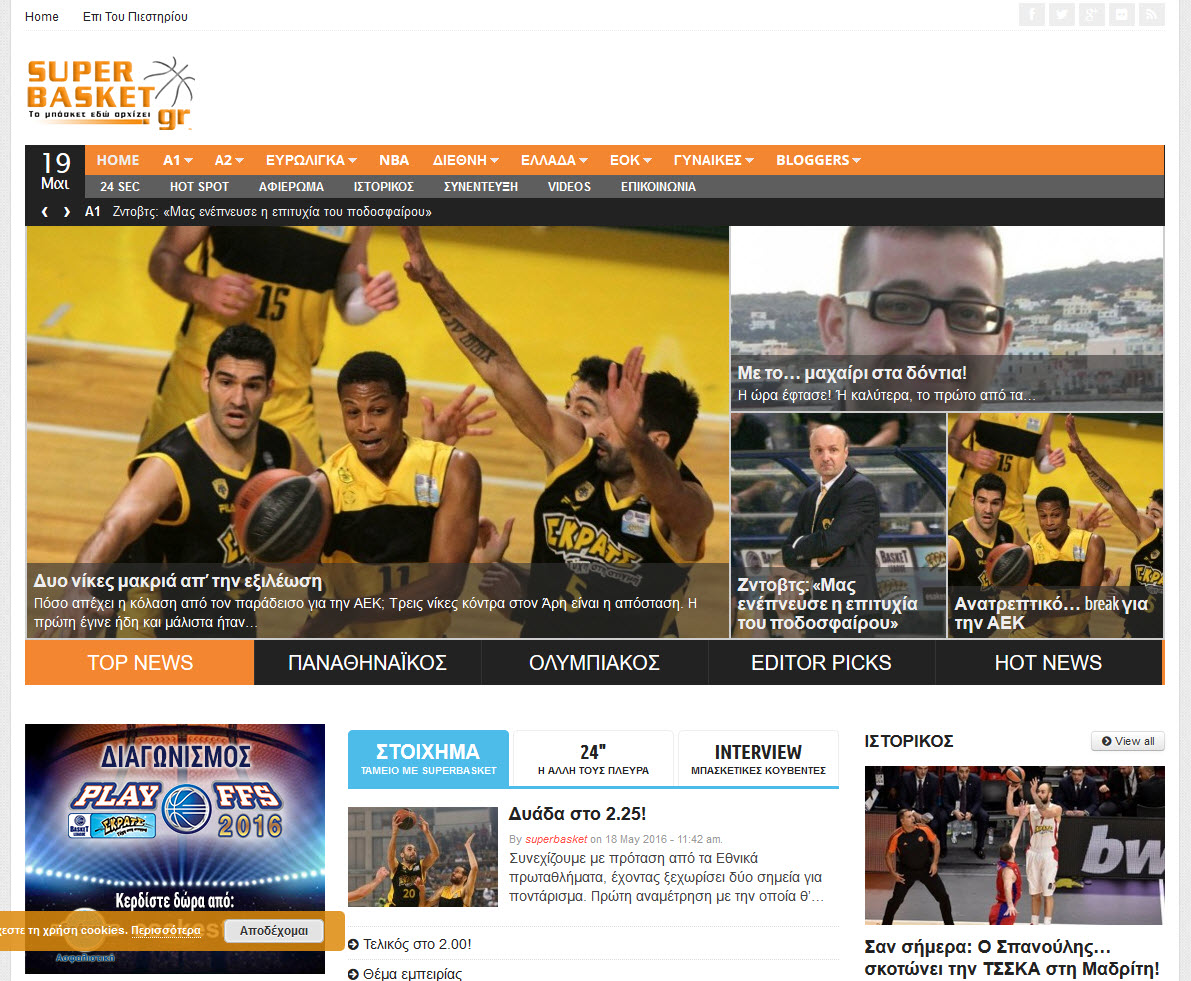This screenshot has height=981, width=1191.
Task: Select ΑΦΙΕΡΩΜΑ in the sub navigation
Action: (291, 187)
